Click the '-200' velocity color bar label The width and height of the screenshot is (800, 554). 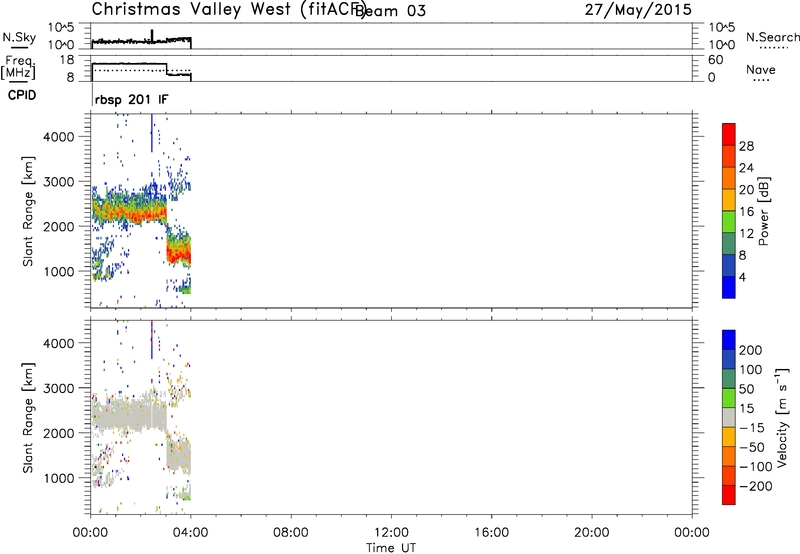(756, 486)
